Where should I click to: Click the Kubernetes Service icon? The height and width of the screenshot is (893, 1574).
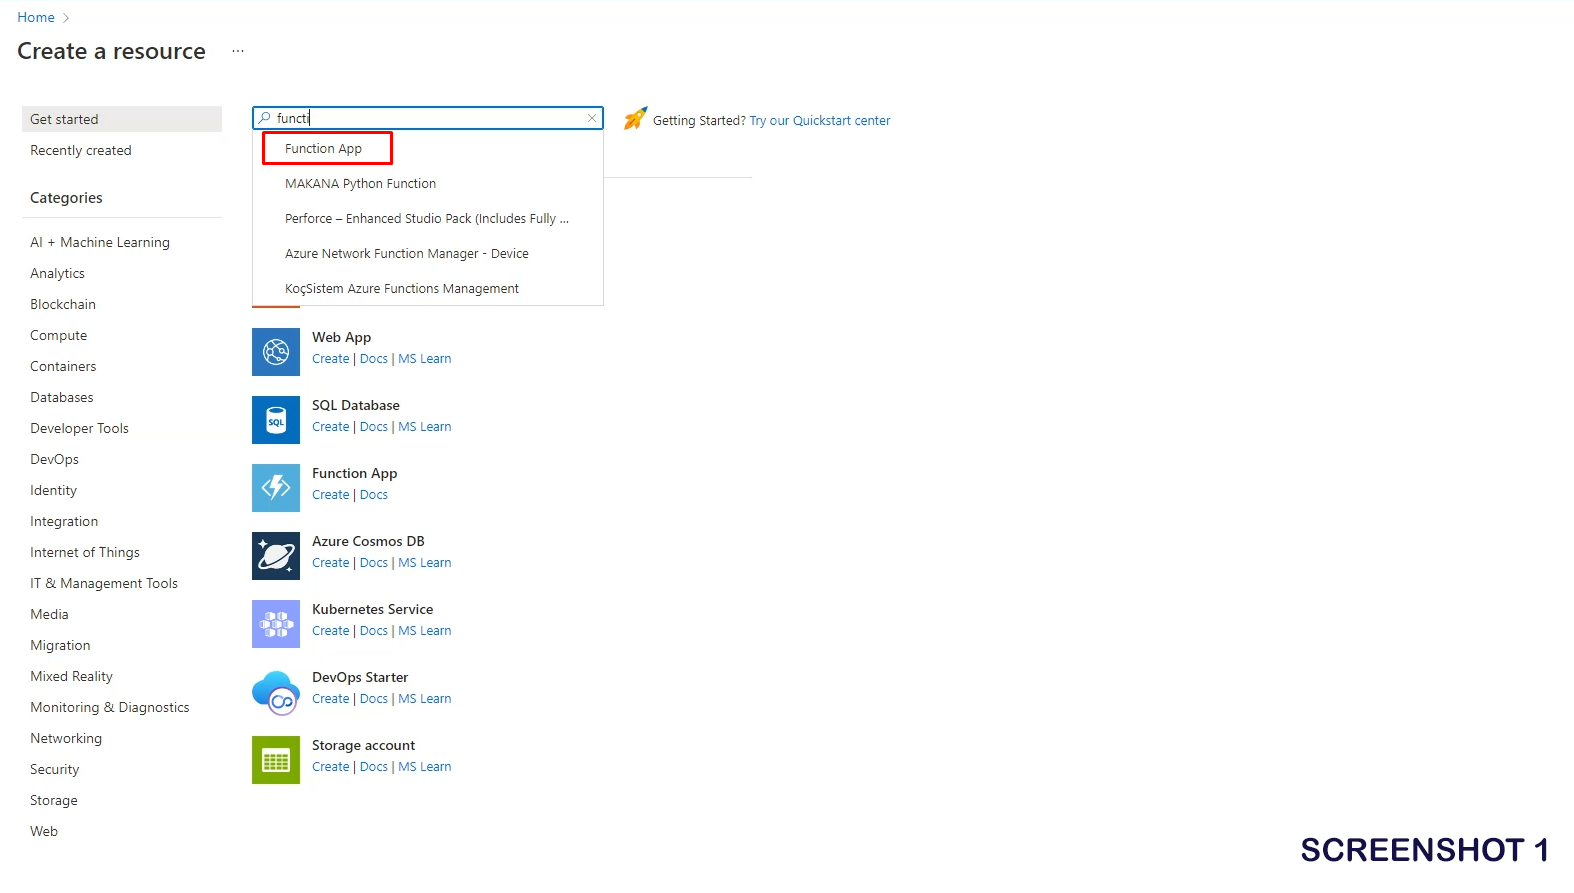point(276,624)
